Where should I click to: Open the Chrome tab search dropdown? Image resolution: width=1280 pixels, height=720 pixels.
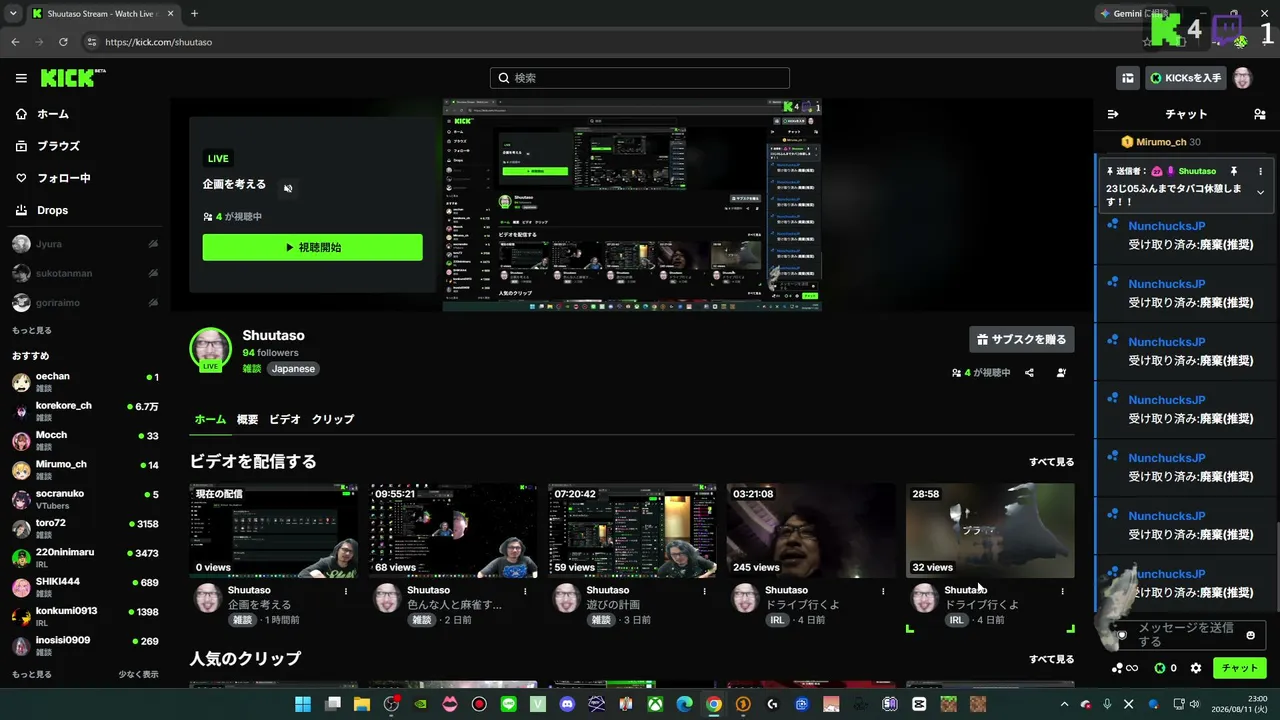tap(14, 14)
